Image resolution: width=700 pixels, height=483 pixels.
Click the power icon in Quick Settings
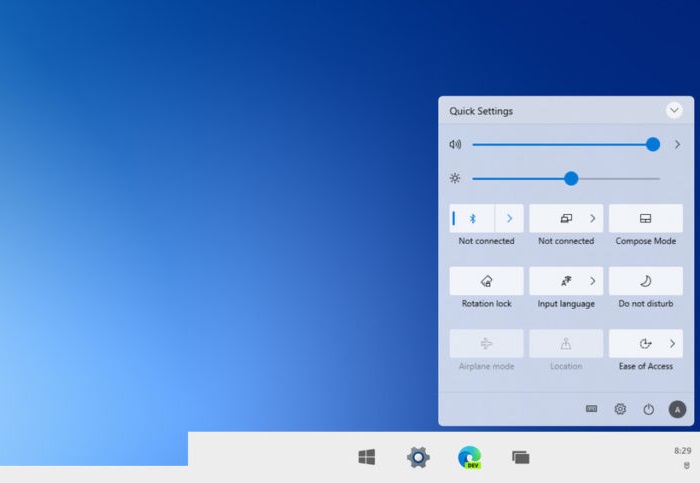click(648, 409)
